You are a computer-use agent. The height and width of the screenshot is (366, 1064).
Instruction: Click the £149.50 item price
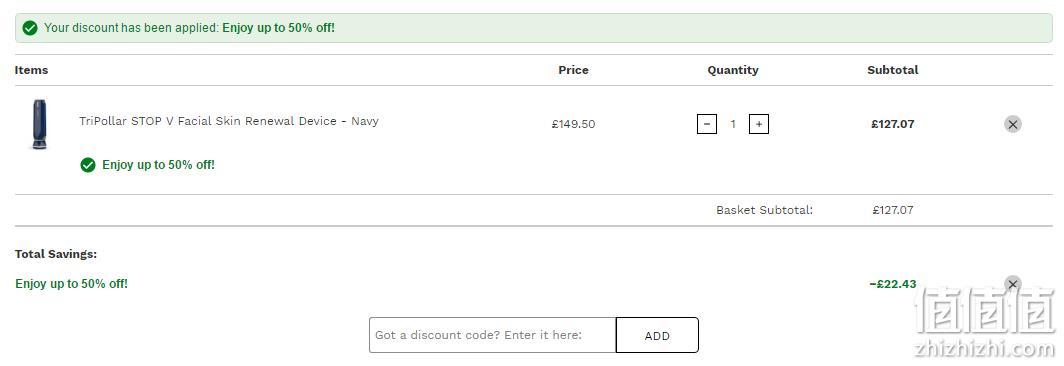[573, 124]
